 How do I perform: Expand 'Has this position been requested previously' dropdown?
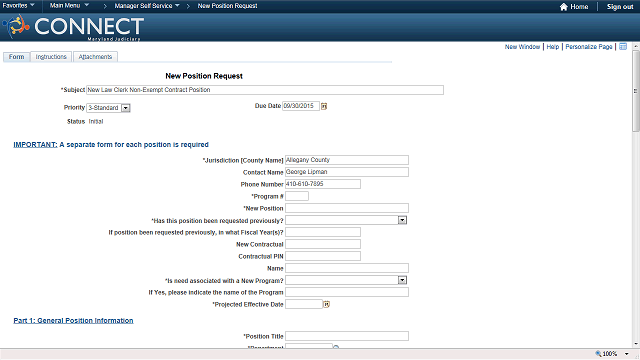(x=402, y=220)
